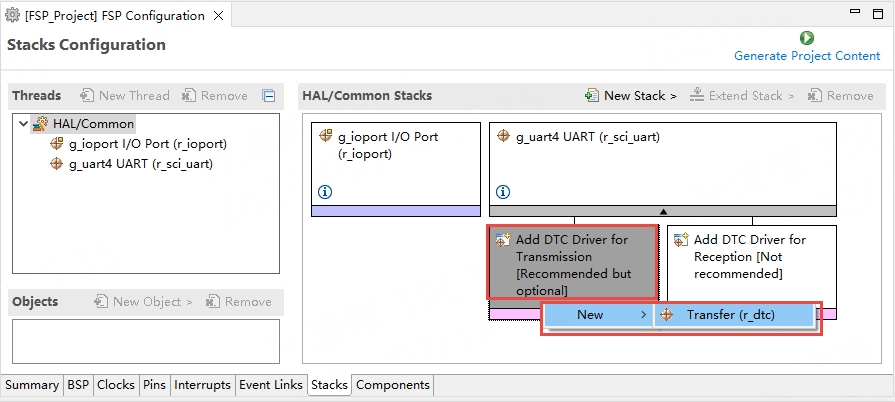Click the FSP Configuration gear icon
The image size is (895, 402).
tap(12, 16)
